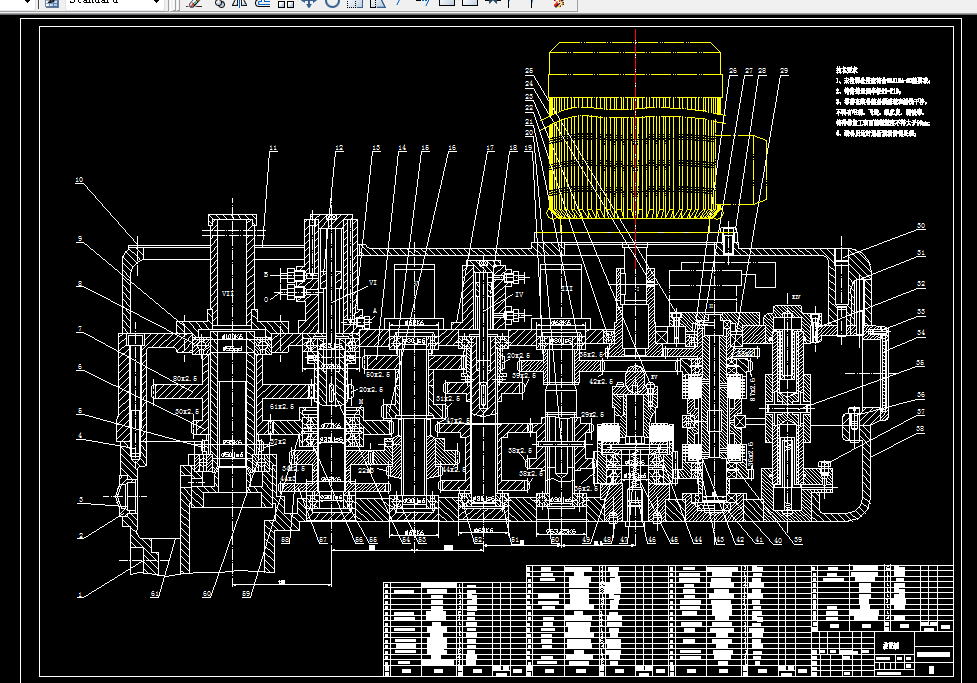Select the Erase tool in the Modify toolbar
This screenshot has width=977, height=683.
195,2
